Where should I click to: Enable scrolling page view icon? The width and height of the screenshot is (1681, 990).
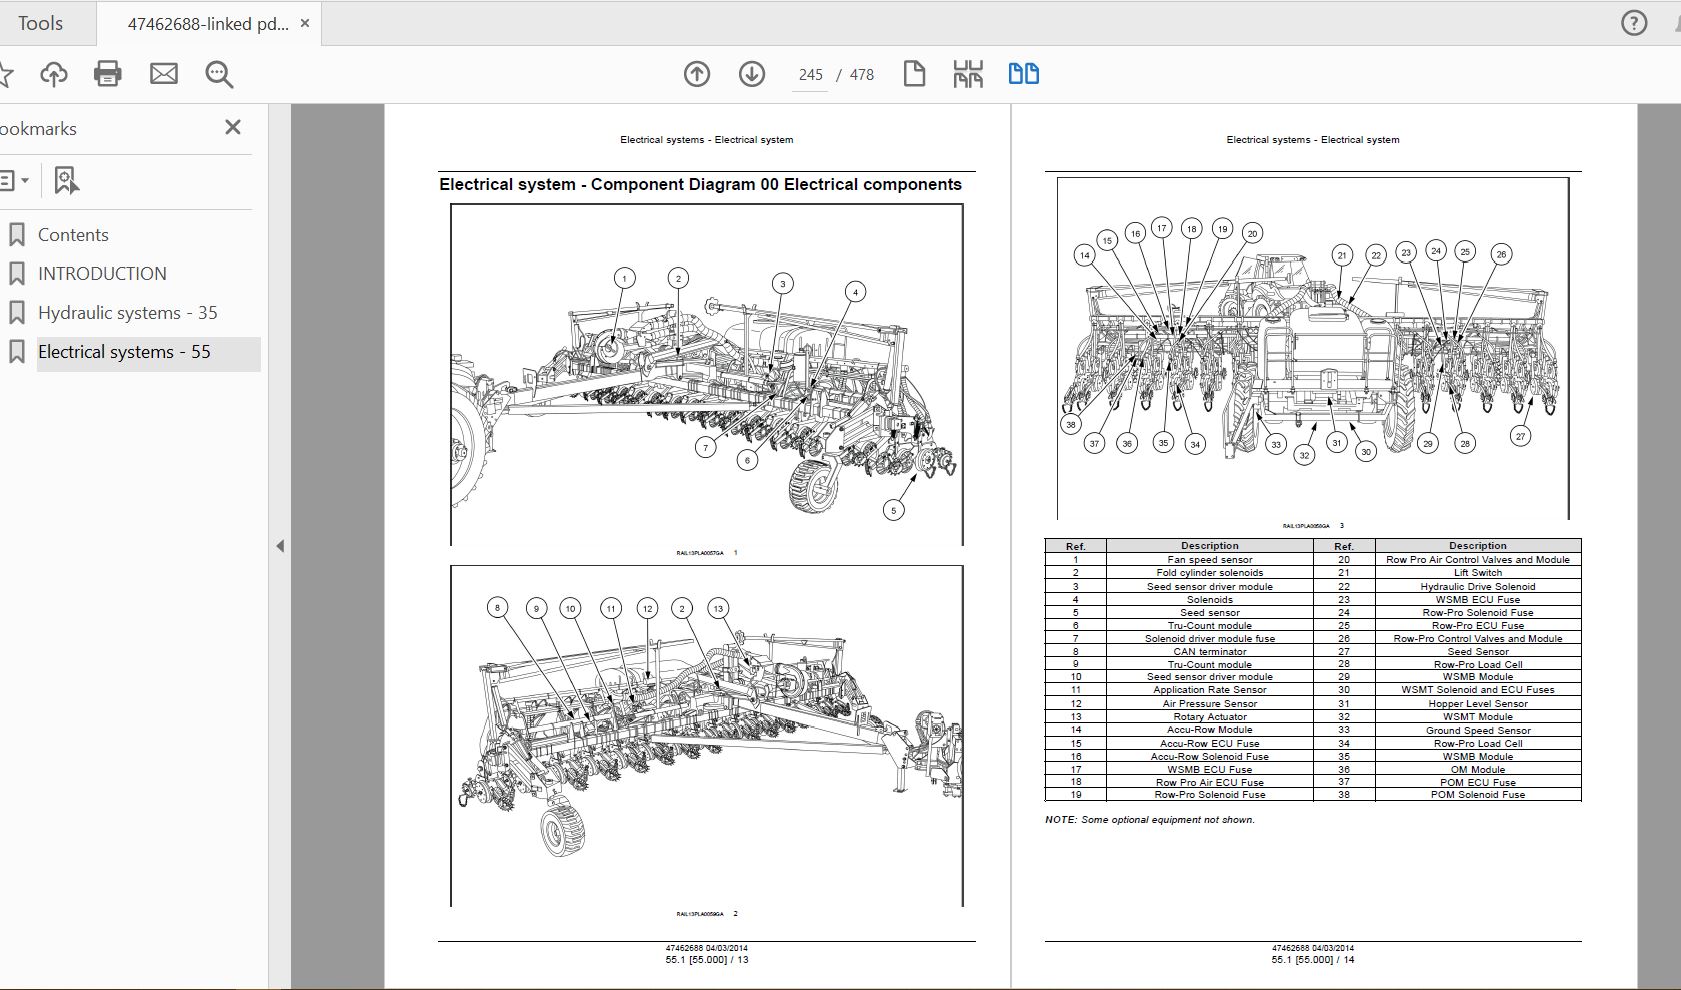pyautogui.click(x=968, y=74)
